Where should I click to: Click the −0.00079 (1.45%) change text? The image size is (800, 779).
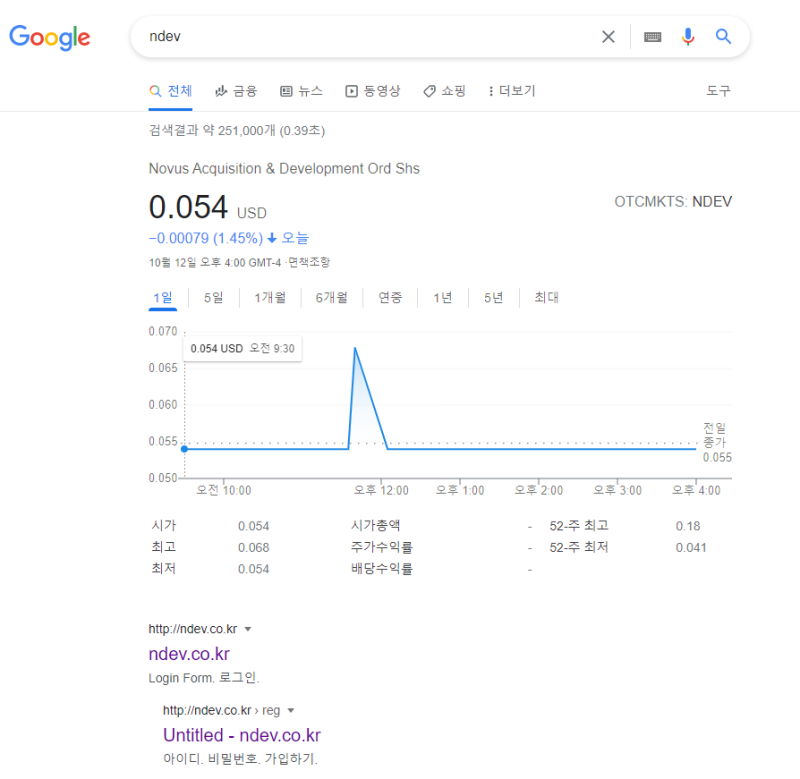pos(206,238)
